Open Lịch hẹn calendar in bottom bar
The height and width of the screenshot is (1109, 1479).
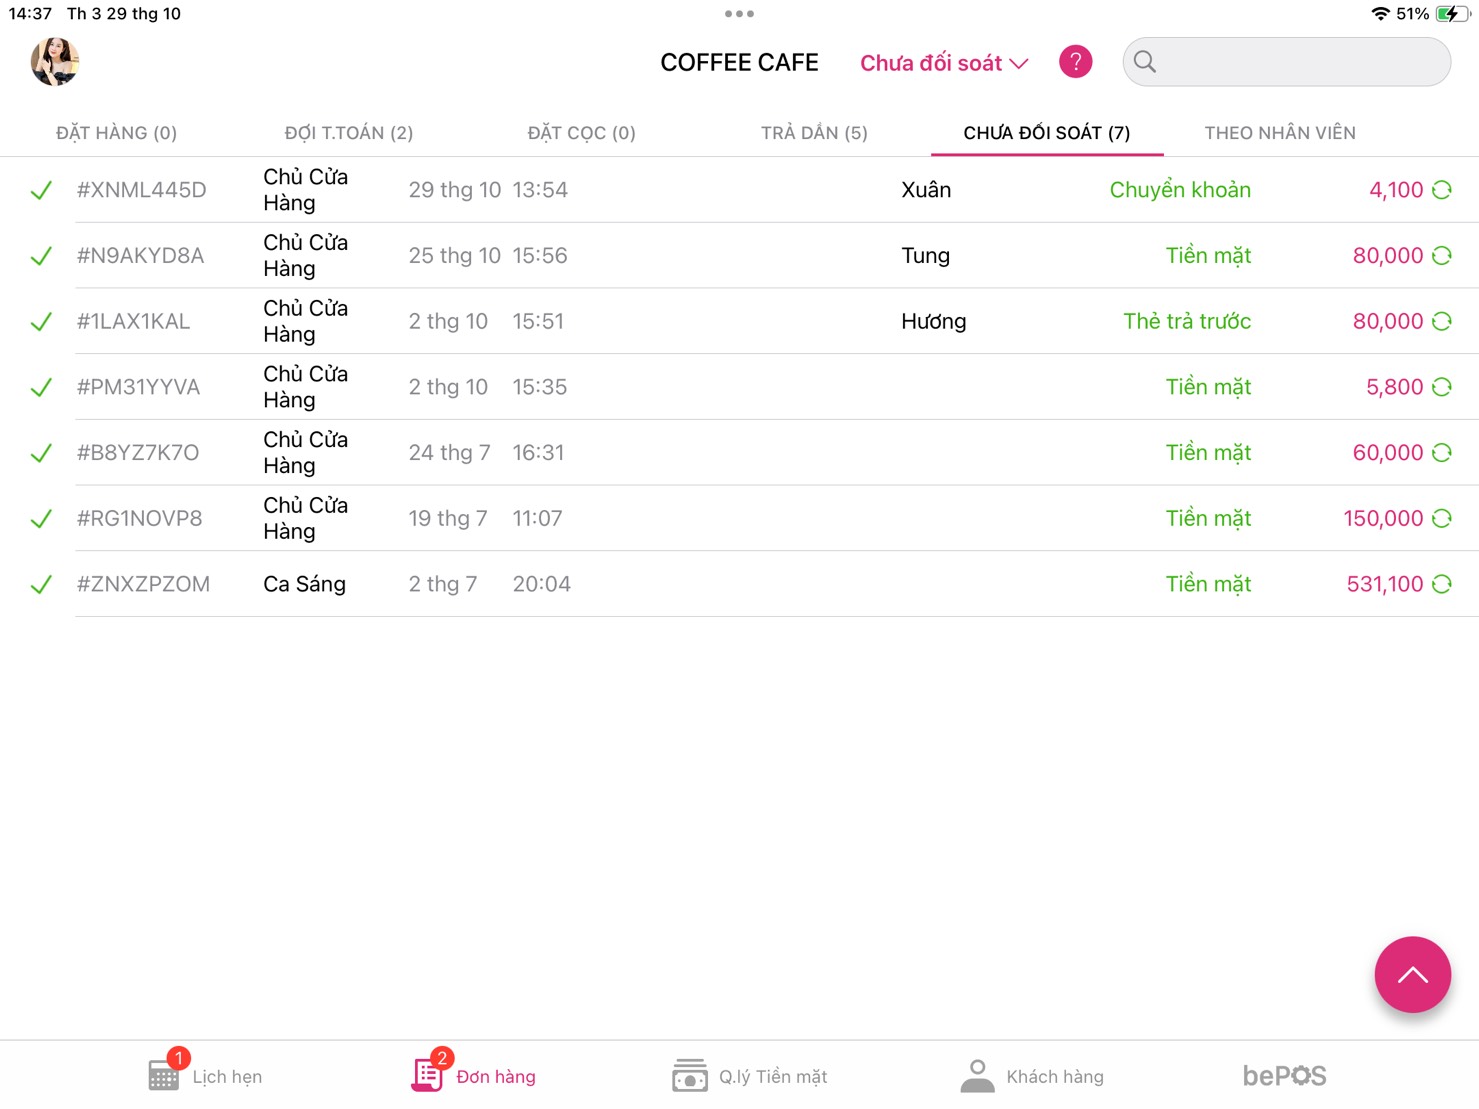[205, 1076]
